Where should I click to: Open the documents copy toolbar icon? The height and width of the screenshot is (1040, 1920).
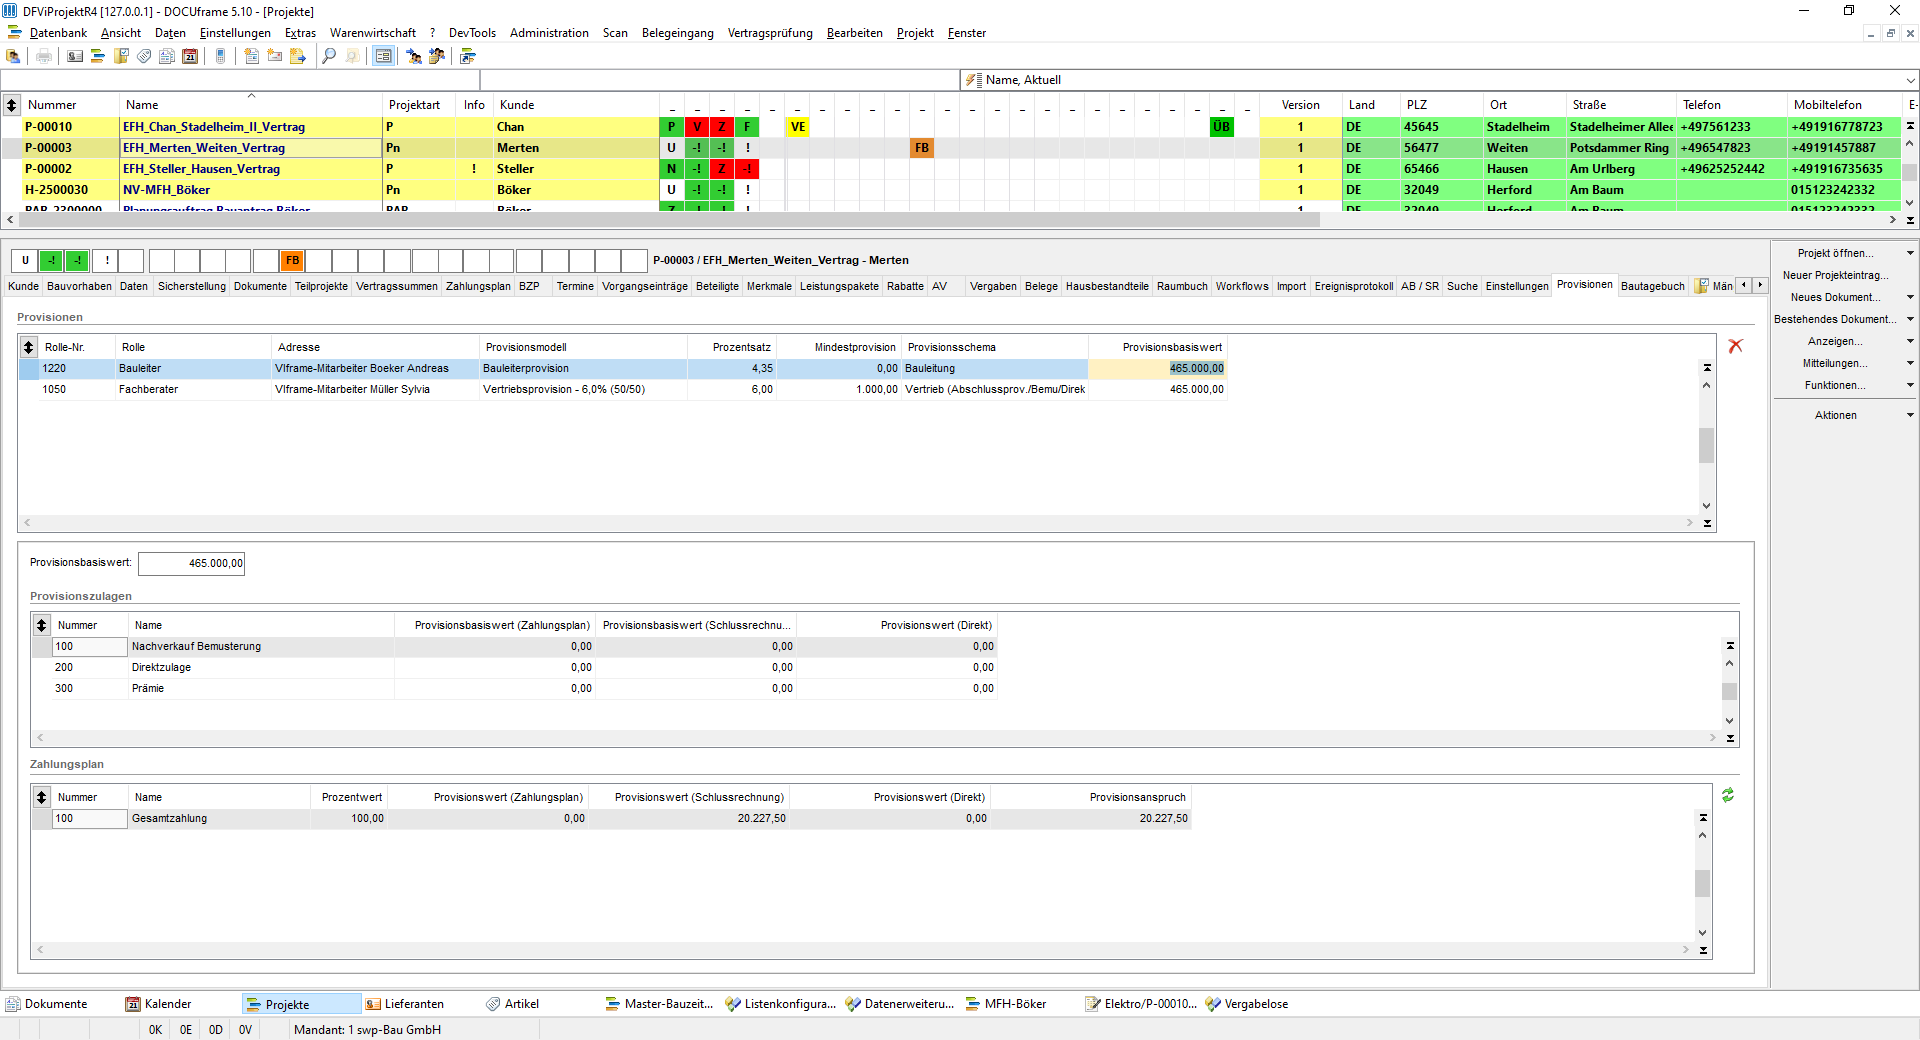pyautogui.click(x=167, y=56)
